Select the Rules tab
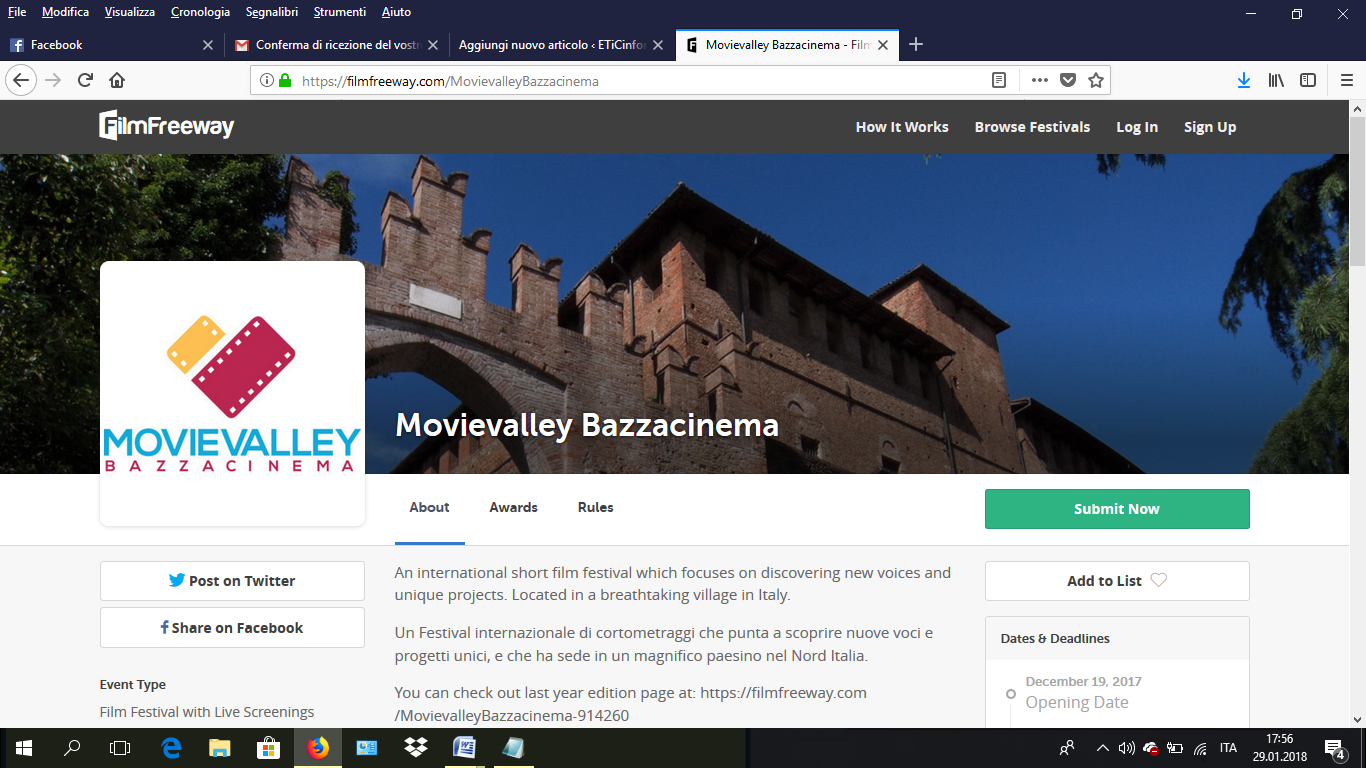Screen dimensions: 1366x768 (x=595, y=508)
